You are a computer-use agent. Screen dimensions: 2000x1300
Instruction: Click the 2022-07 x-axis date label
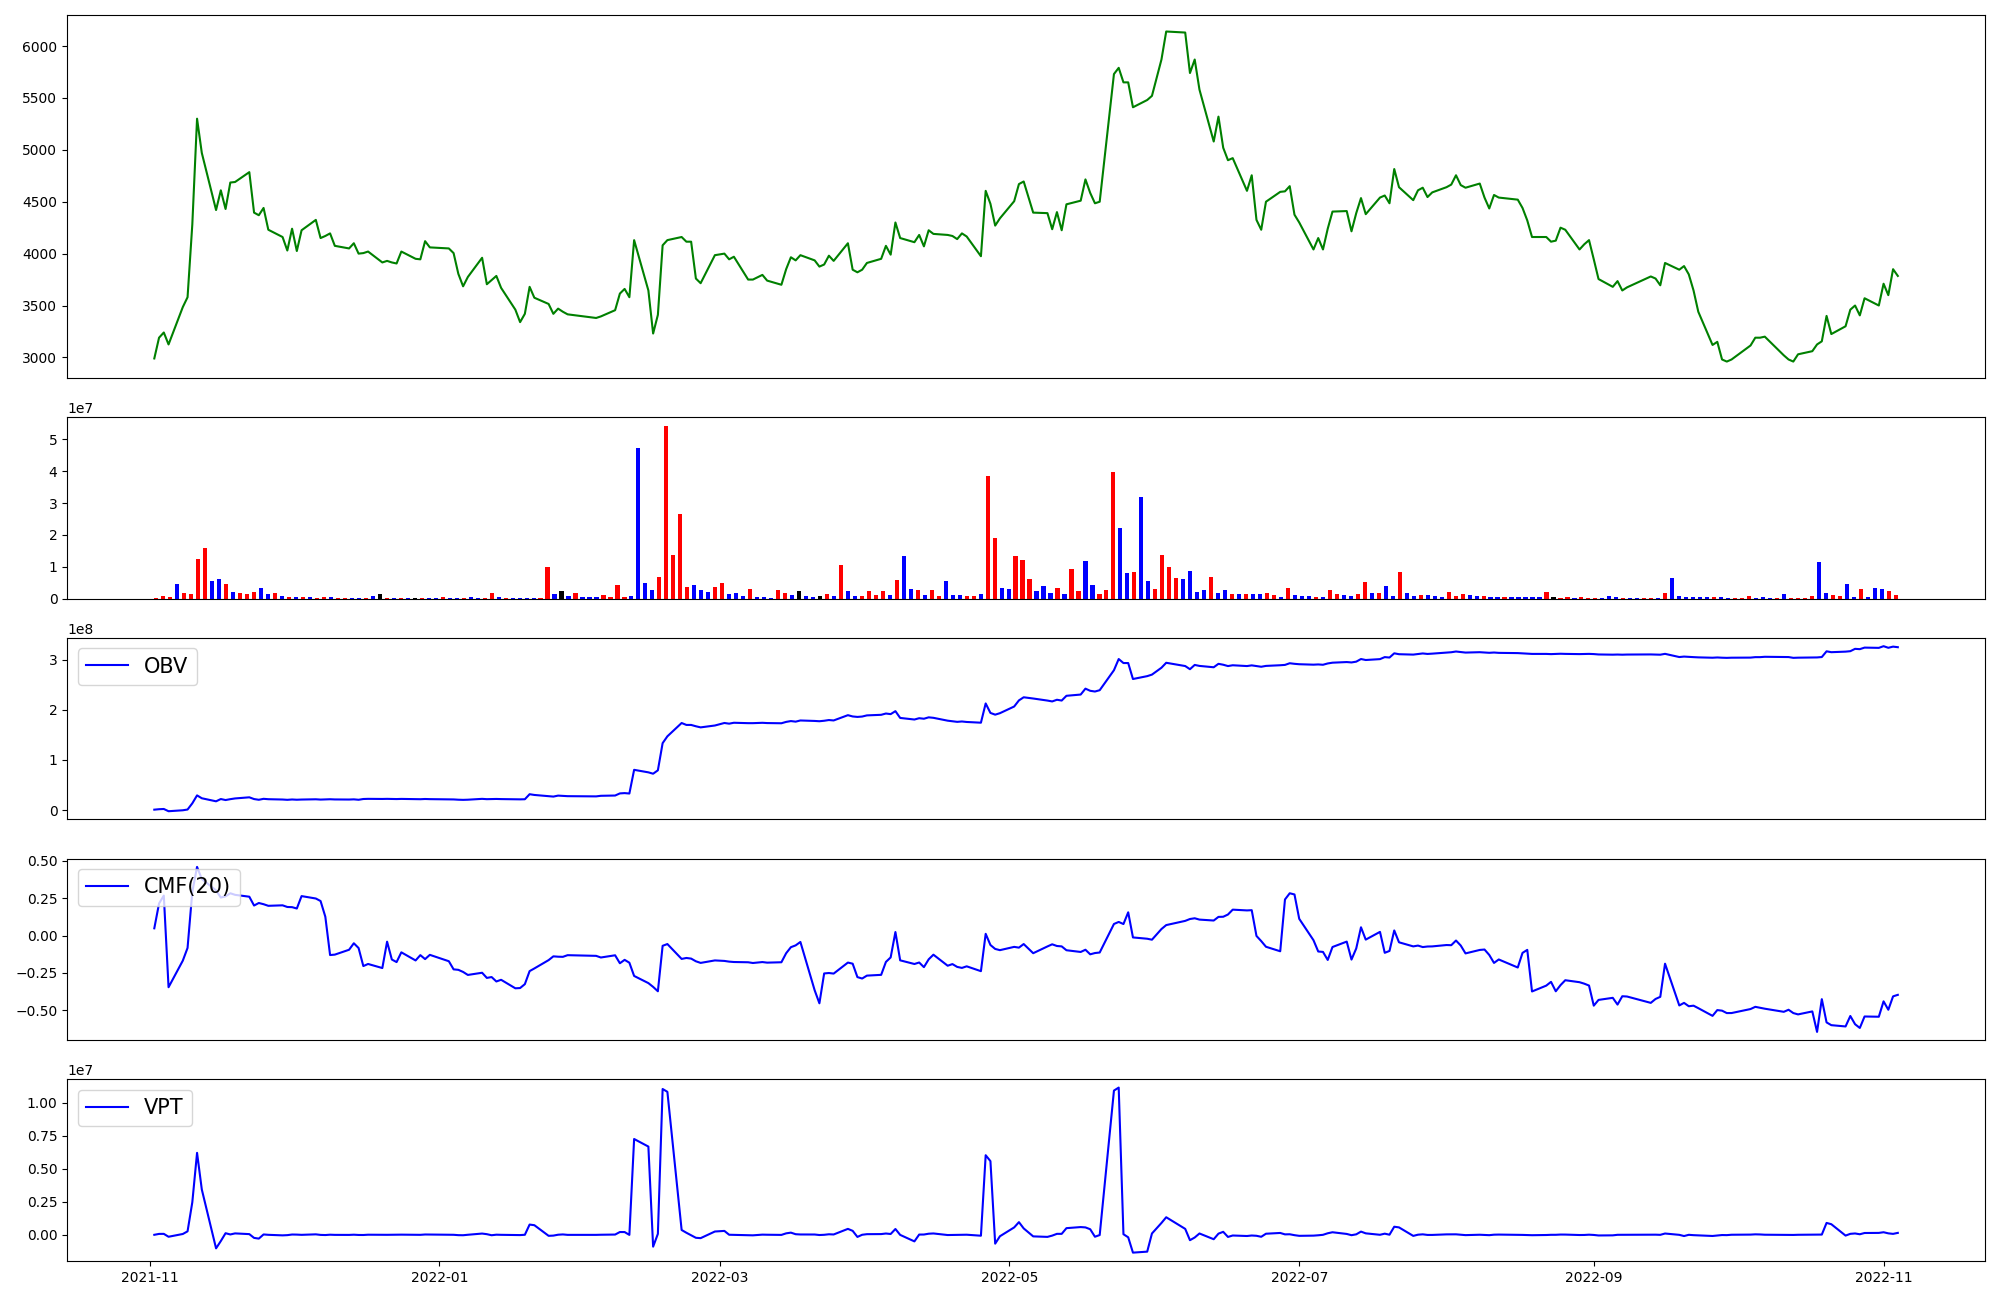(x=1299, y=1276)
